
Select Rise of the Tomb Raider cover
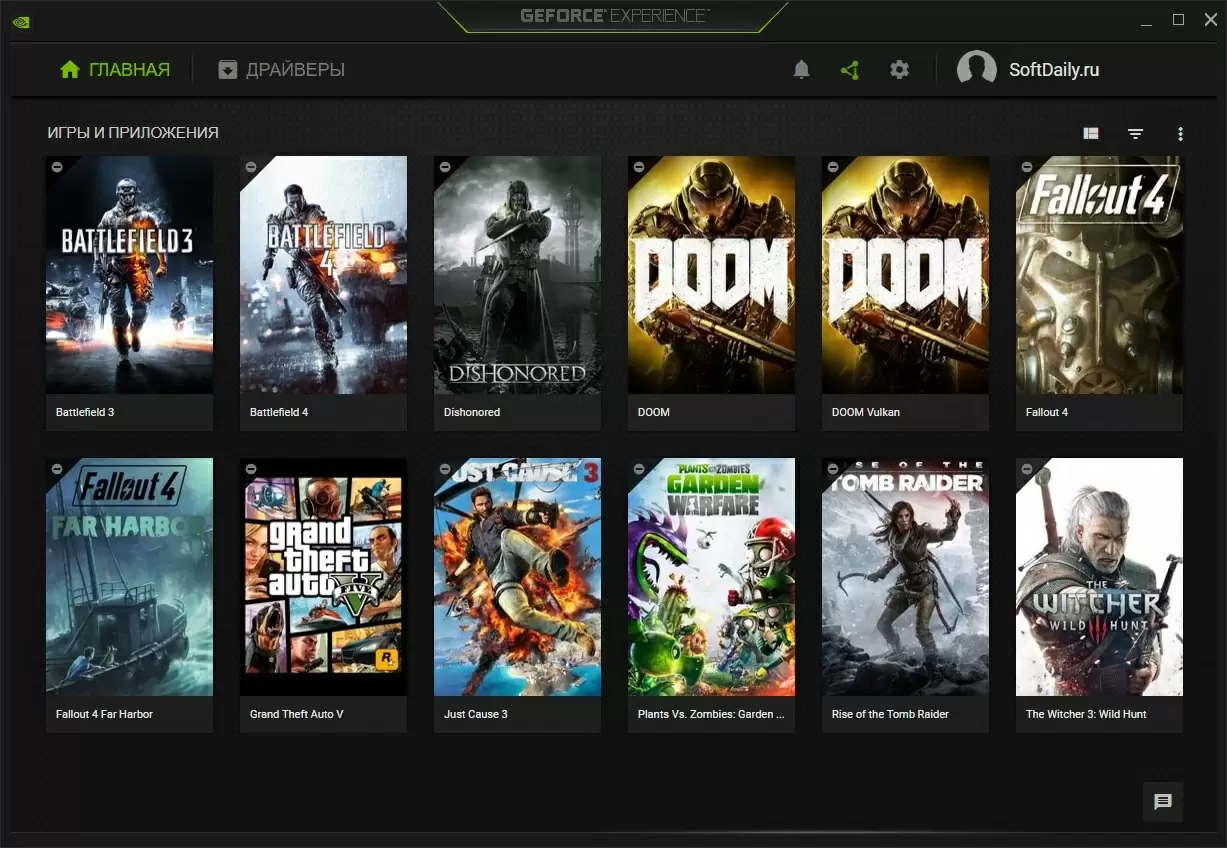click(x=905, y=577)
